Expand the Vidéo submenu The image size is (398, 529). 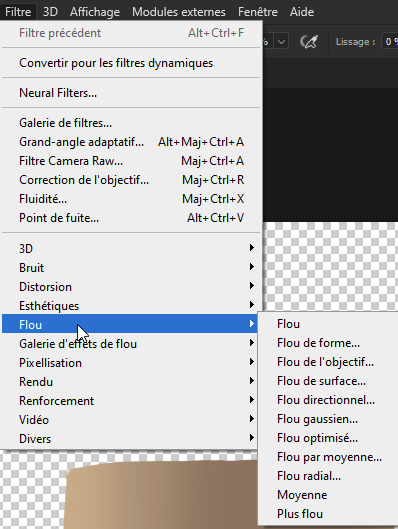pyautogui.click(x=130, y=420)
